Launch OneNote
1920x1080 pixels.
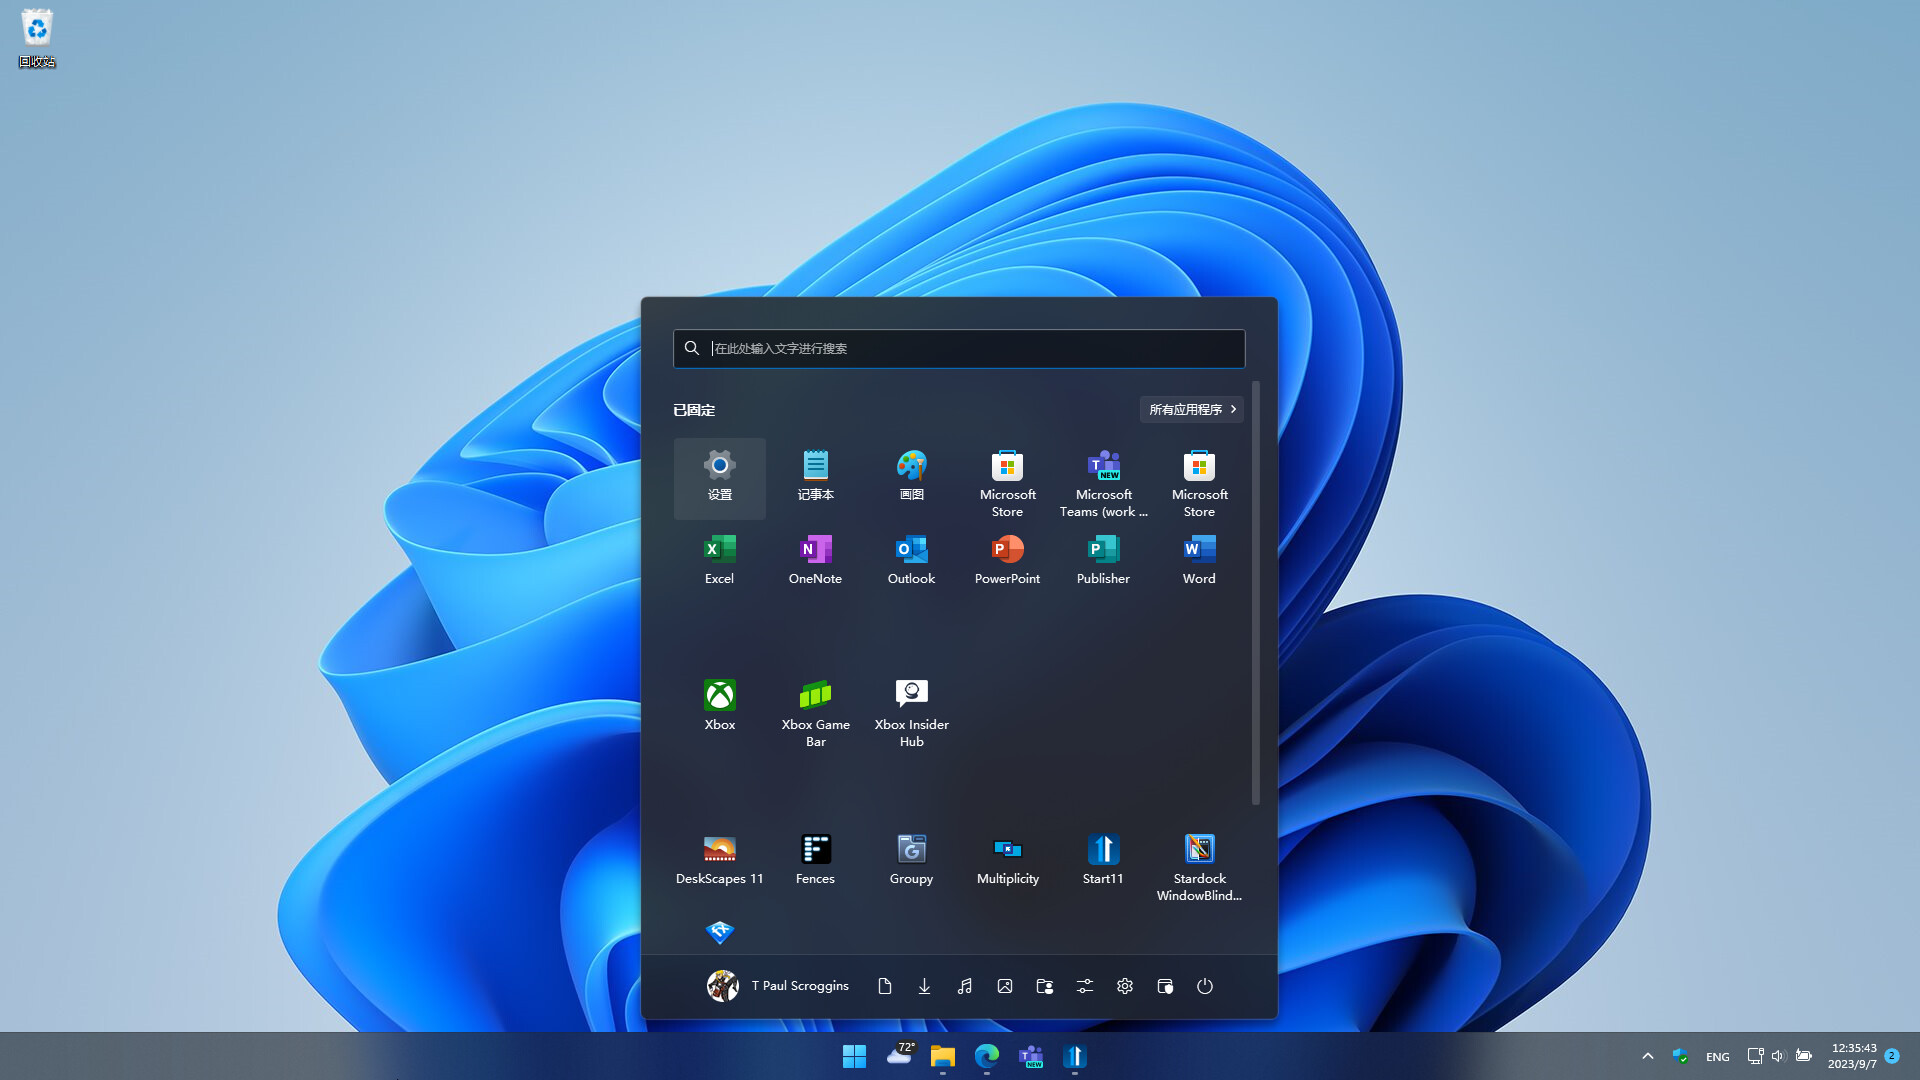[x=815, y=559]
